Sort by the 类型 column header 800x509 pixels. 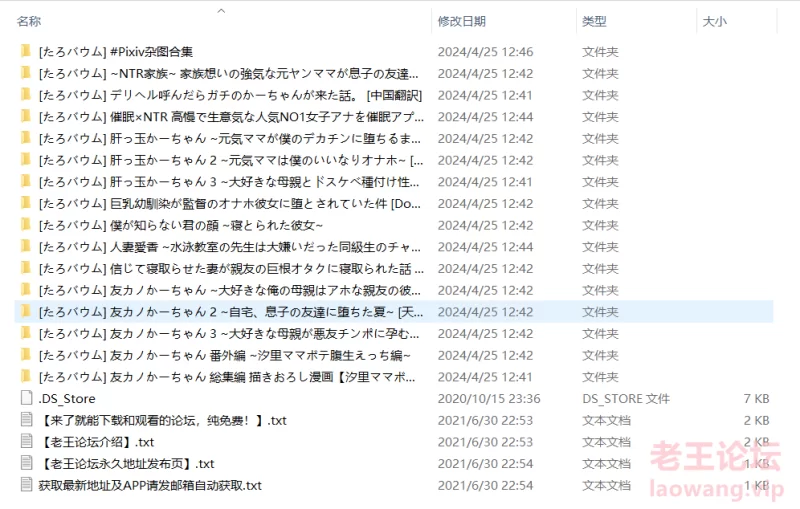[x=594, y=21]
